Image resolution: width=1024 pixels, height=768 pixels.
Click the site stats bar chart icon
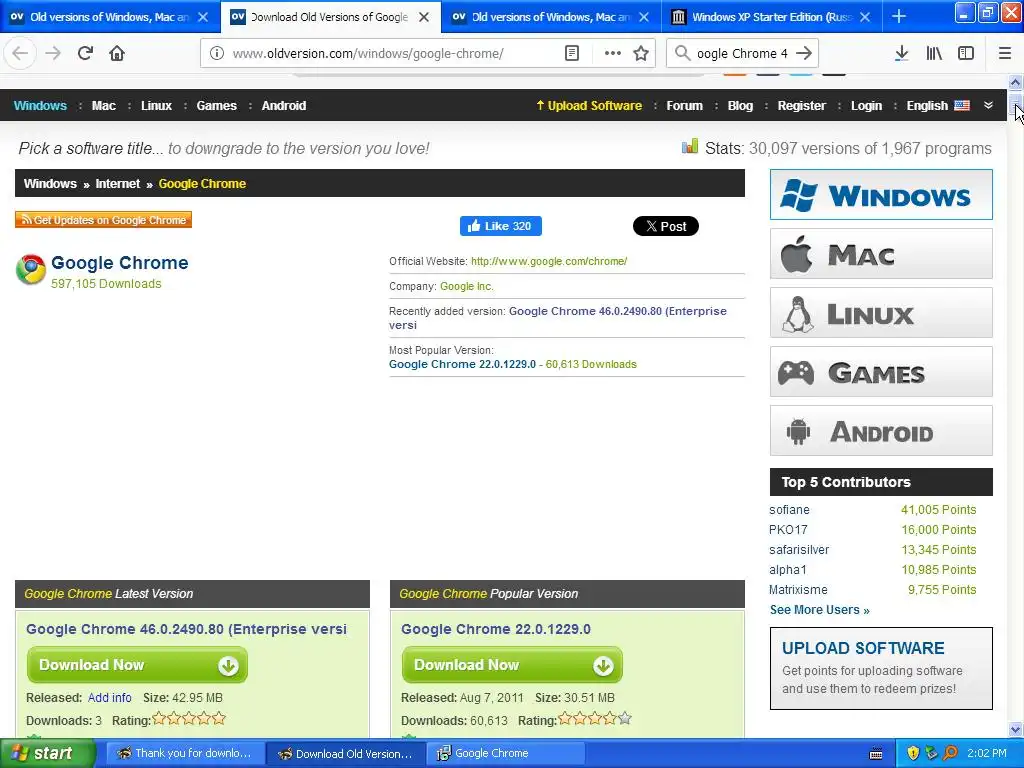click(690, 146)
